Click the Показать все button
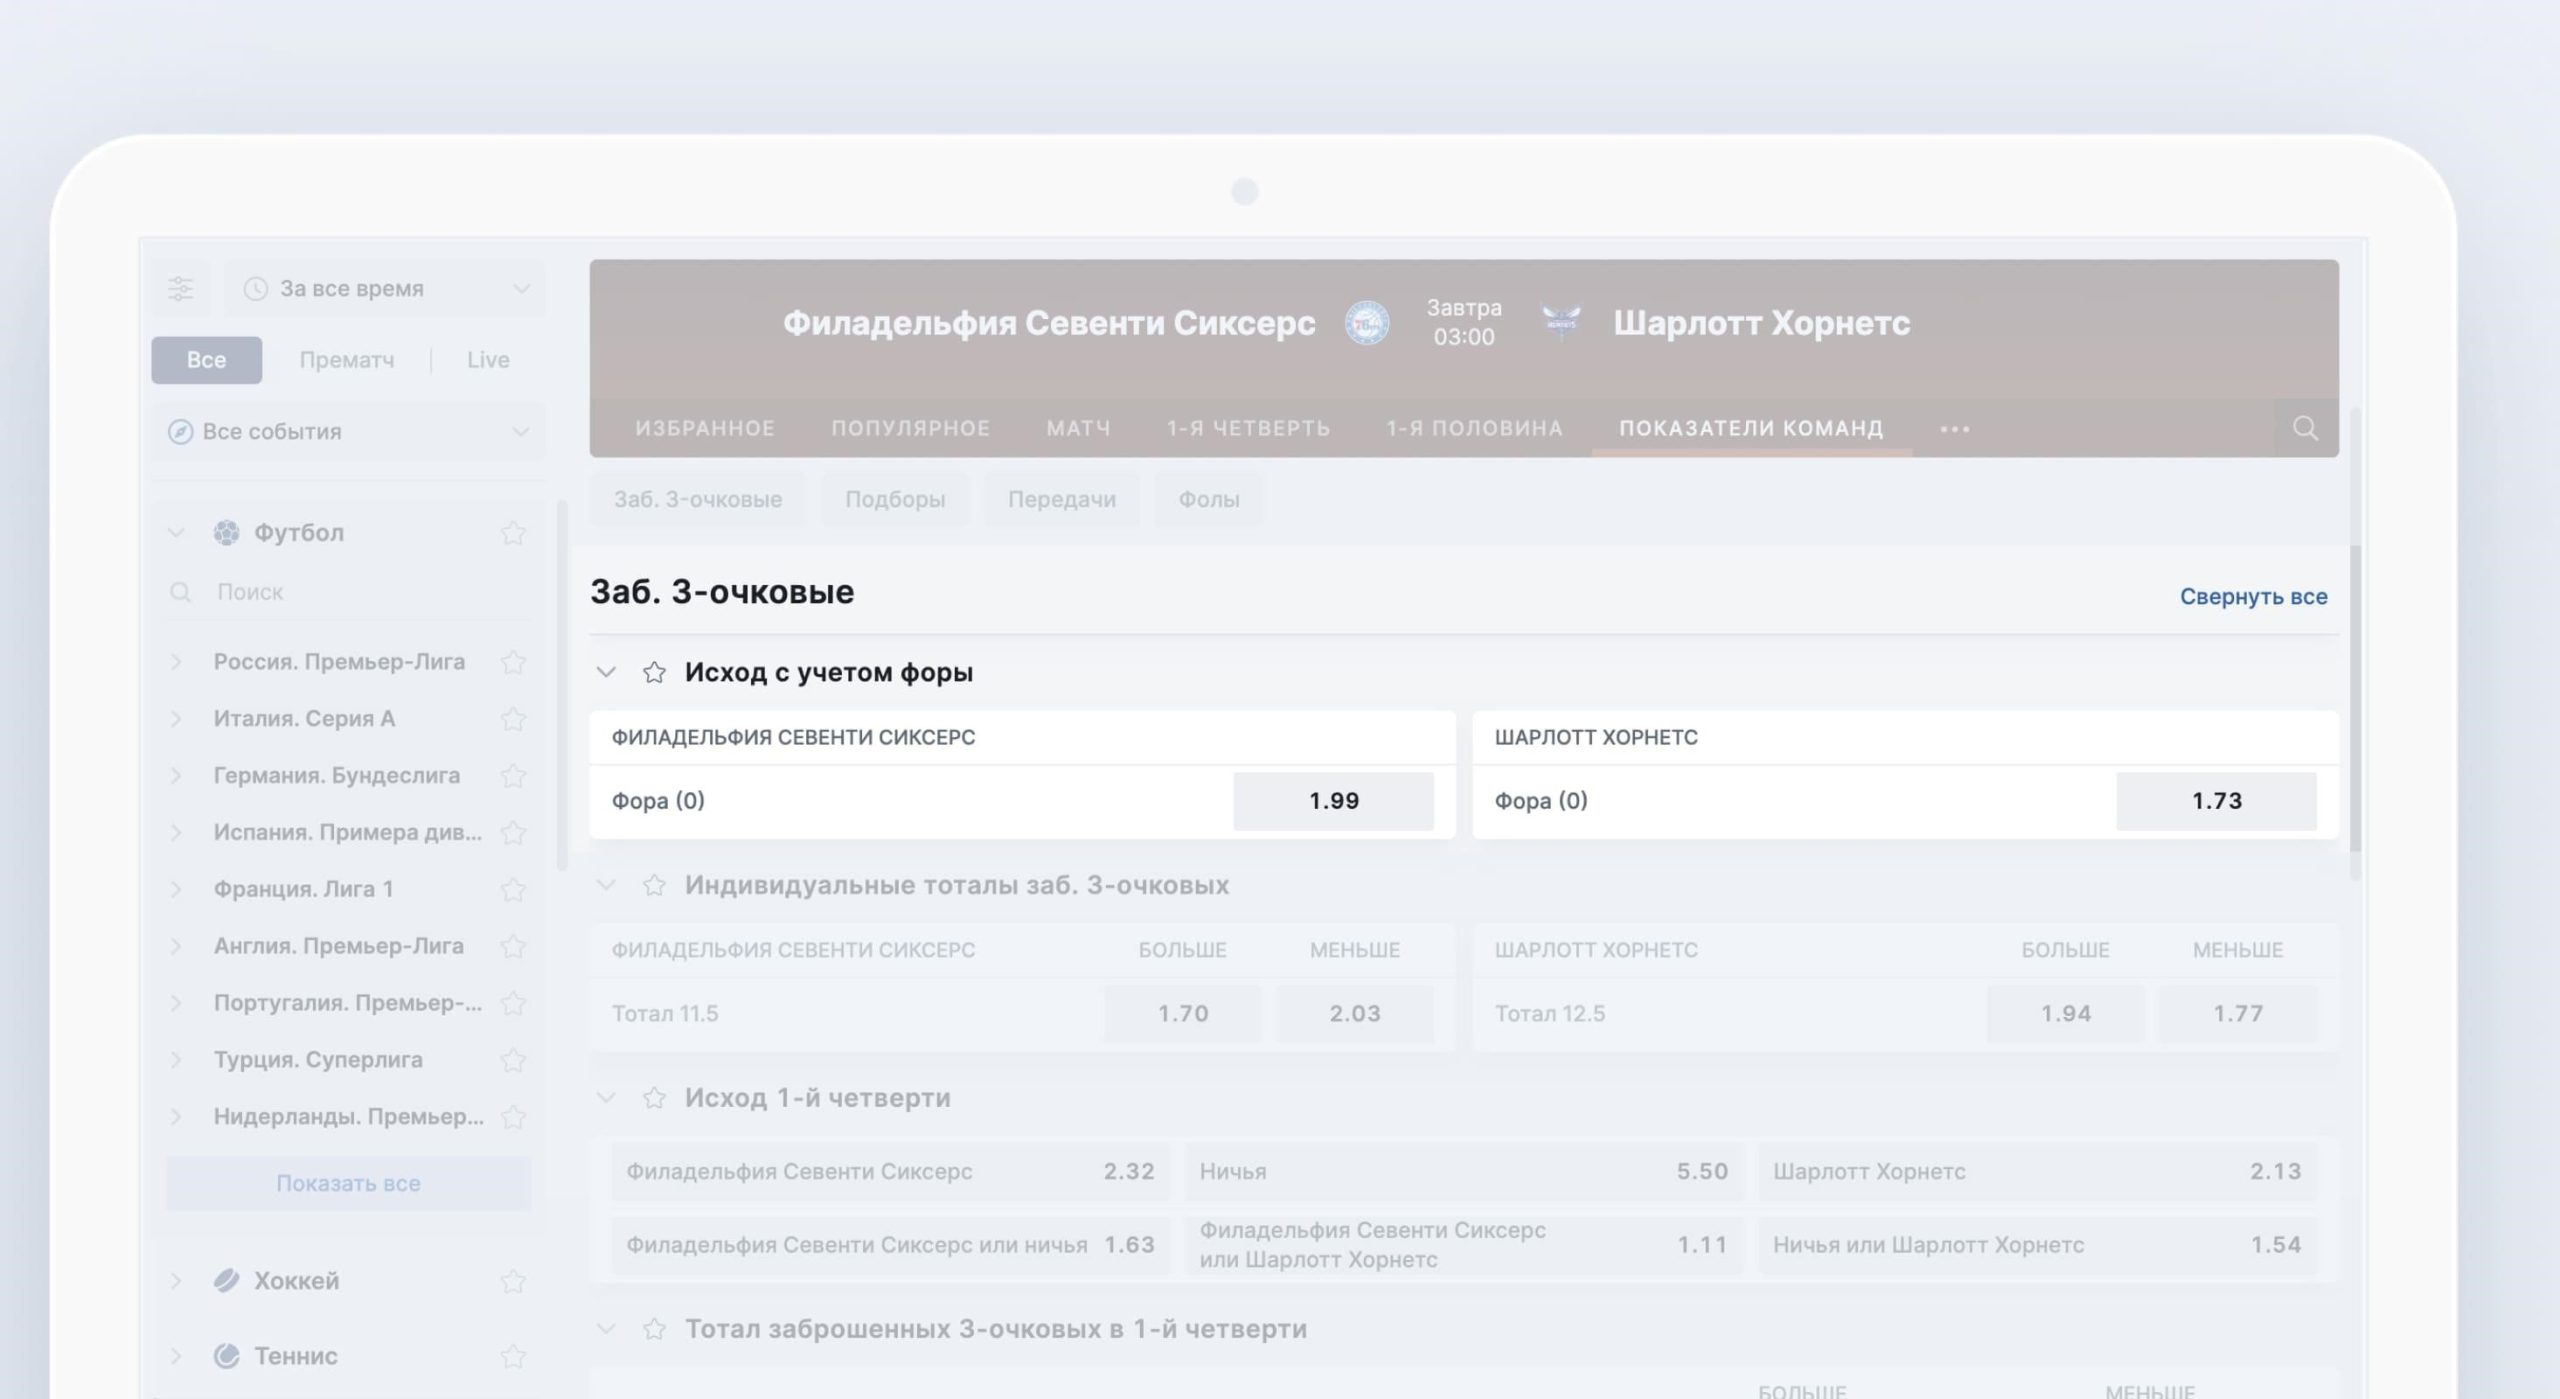Viewport: 2560px width, 1399px height. pyautogui.click(x=348, y=1183)
